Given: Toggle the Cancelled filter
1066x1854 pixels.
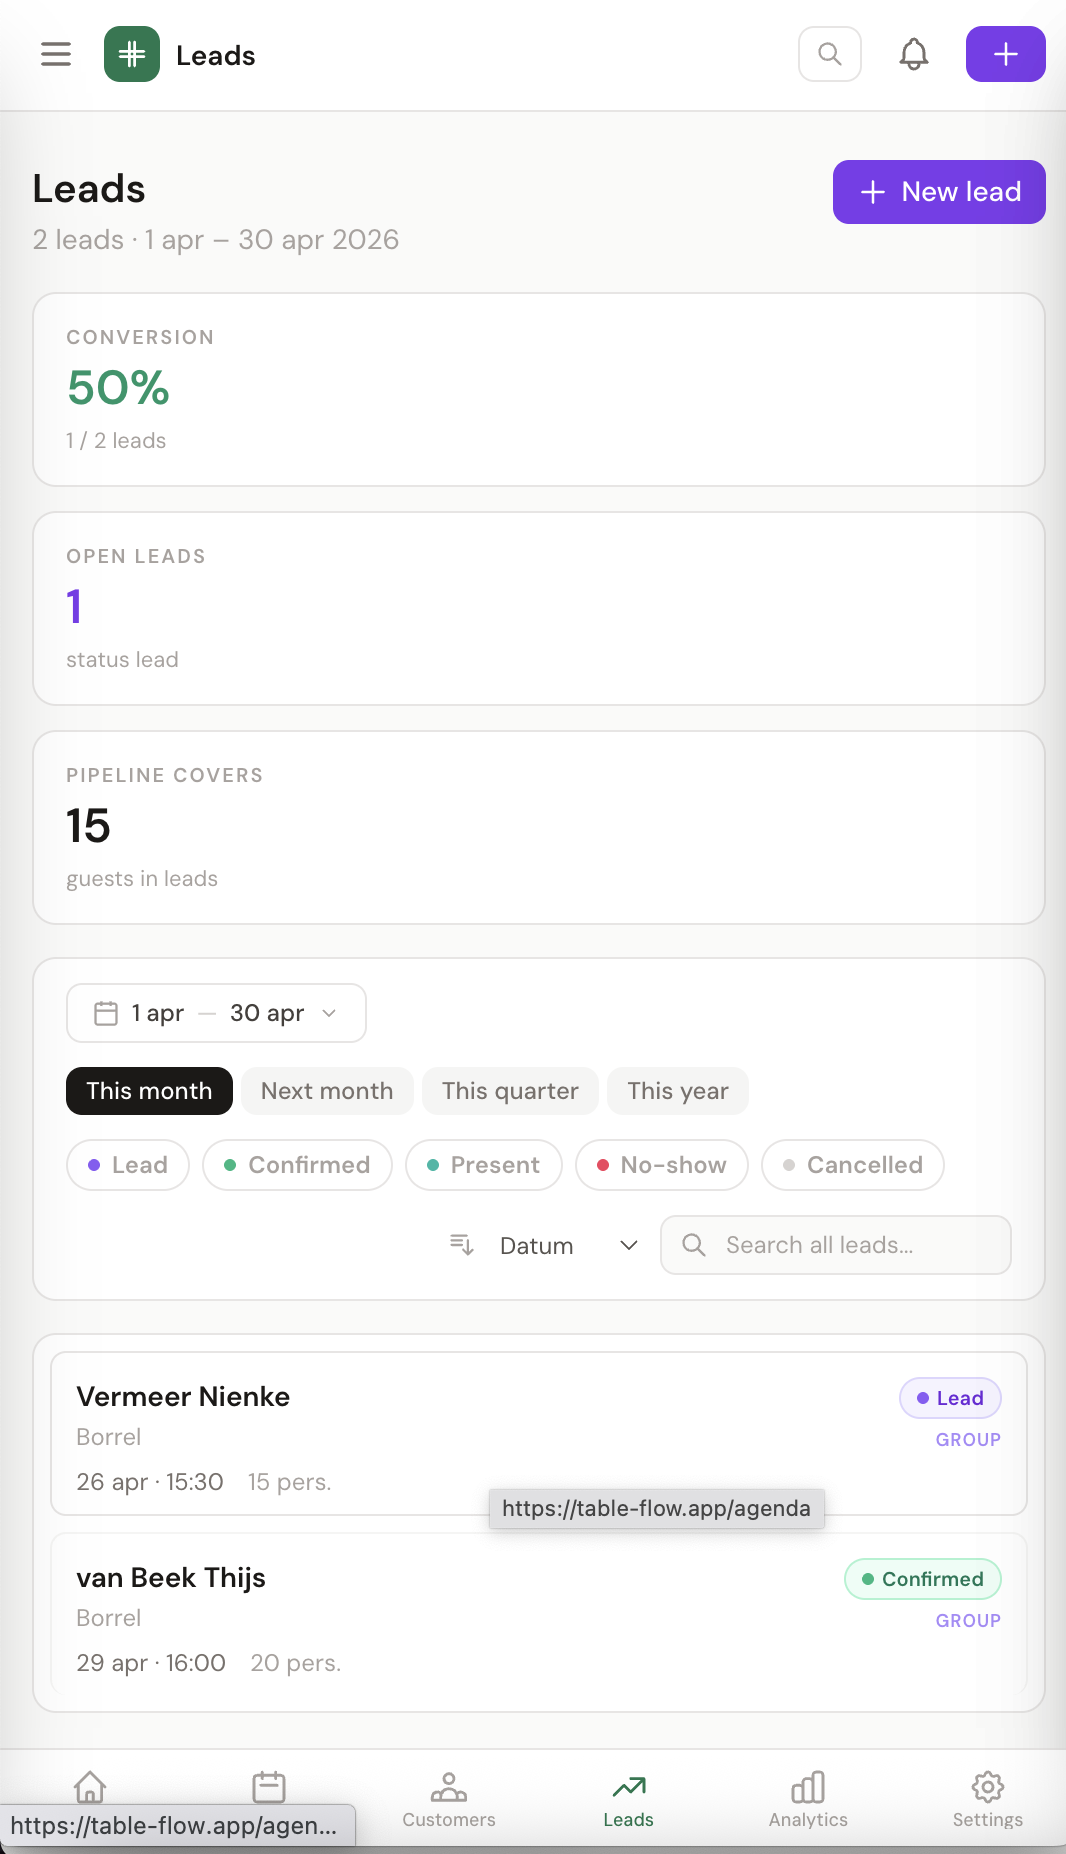Looking at the screenshot, I should point(852,1164).
